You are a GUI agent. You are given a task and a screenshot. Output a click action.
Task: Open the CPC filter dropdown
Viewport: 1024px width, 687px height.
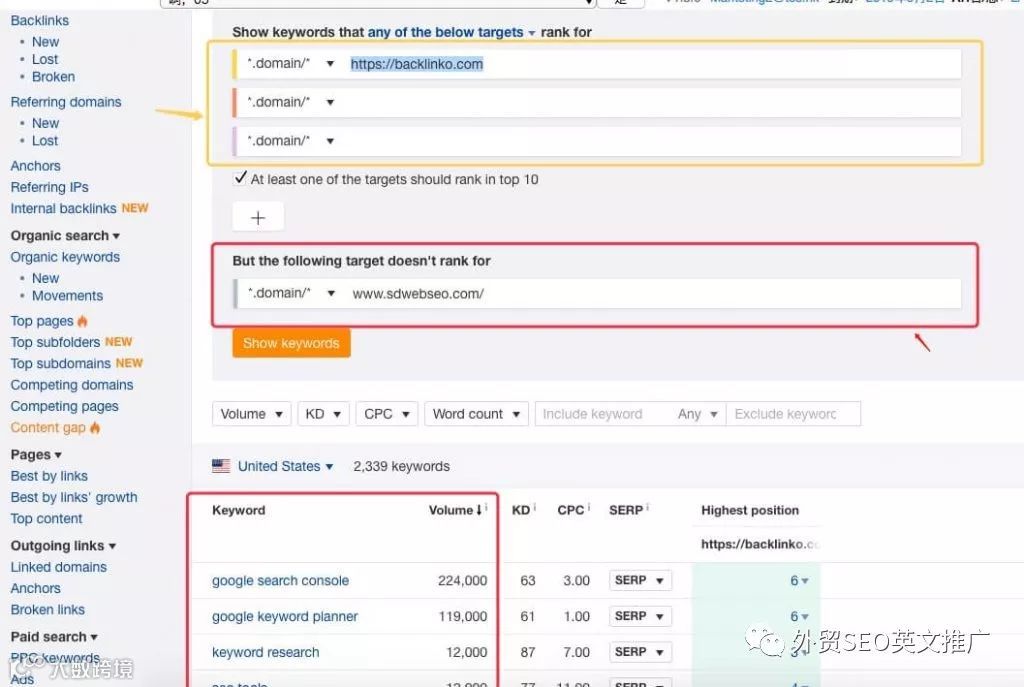pyautogui.click(x=387, y=414)
